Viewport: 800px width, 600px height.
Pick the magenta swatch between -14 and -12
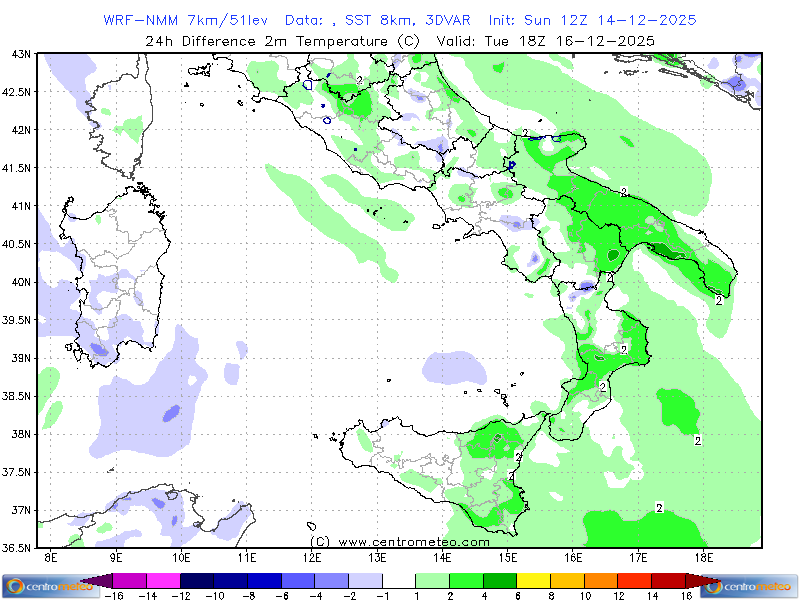tap(163, 580)
